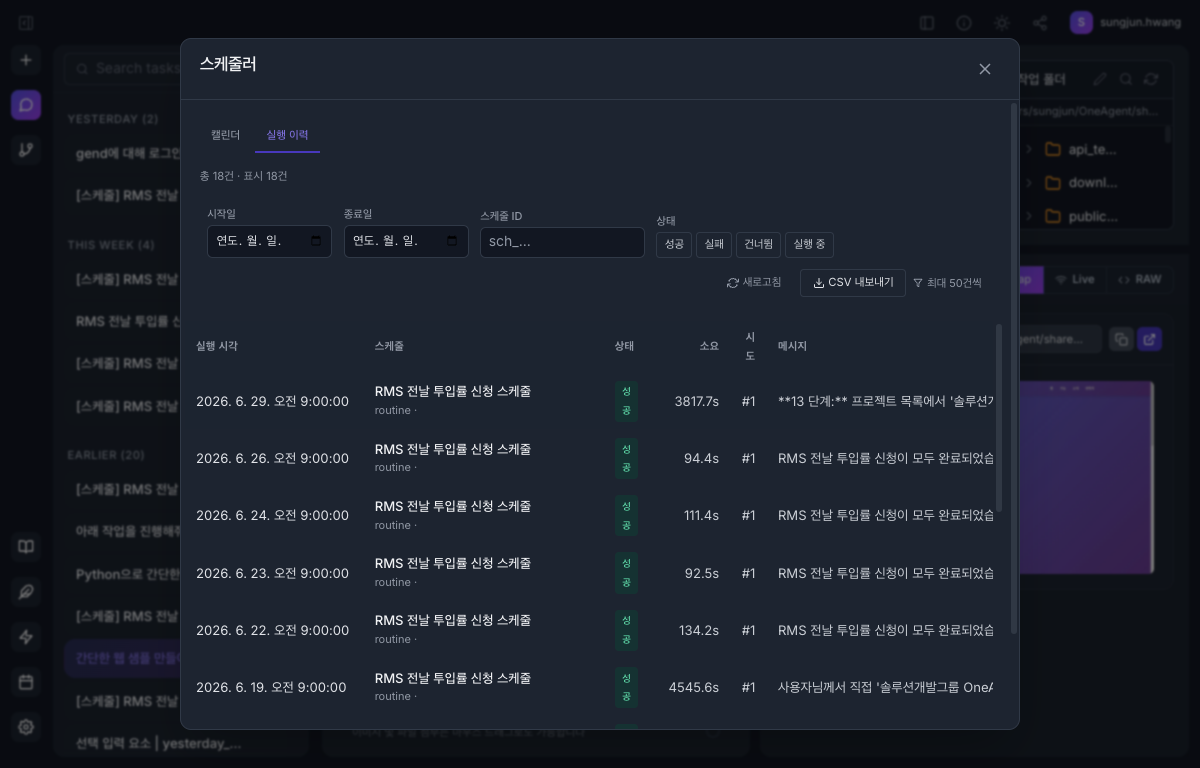Open the 시작일 date field
Screen dimensions: 1200x768
click(x=269, y=241)
